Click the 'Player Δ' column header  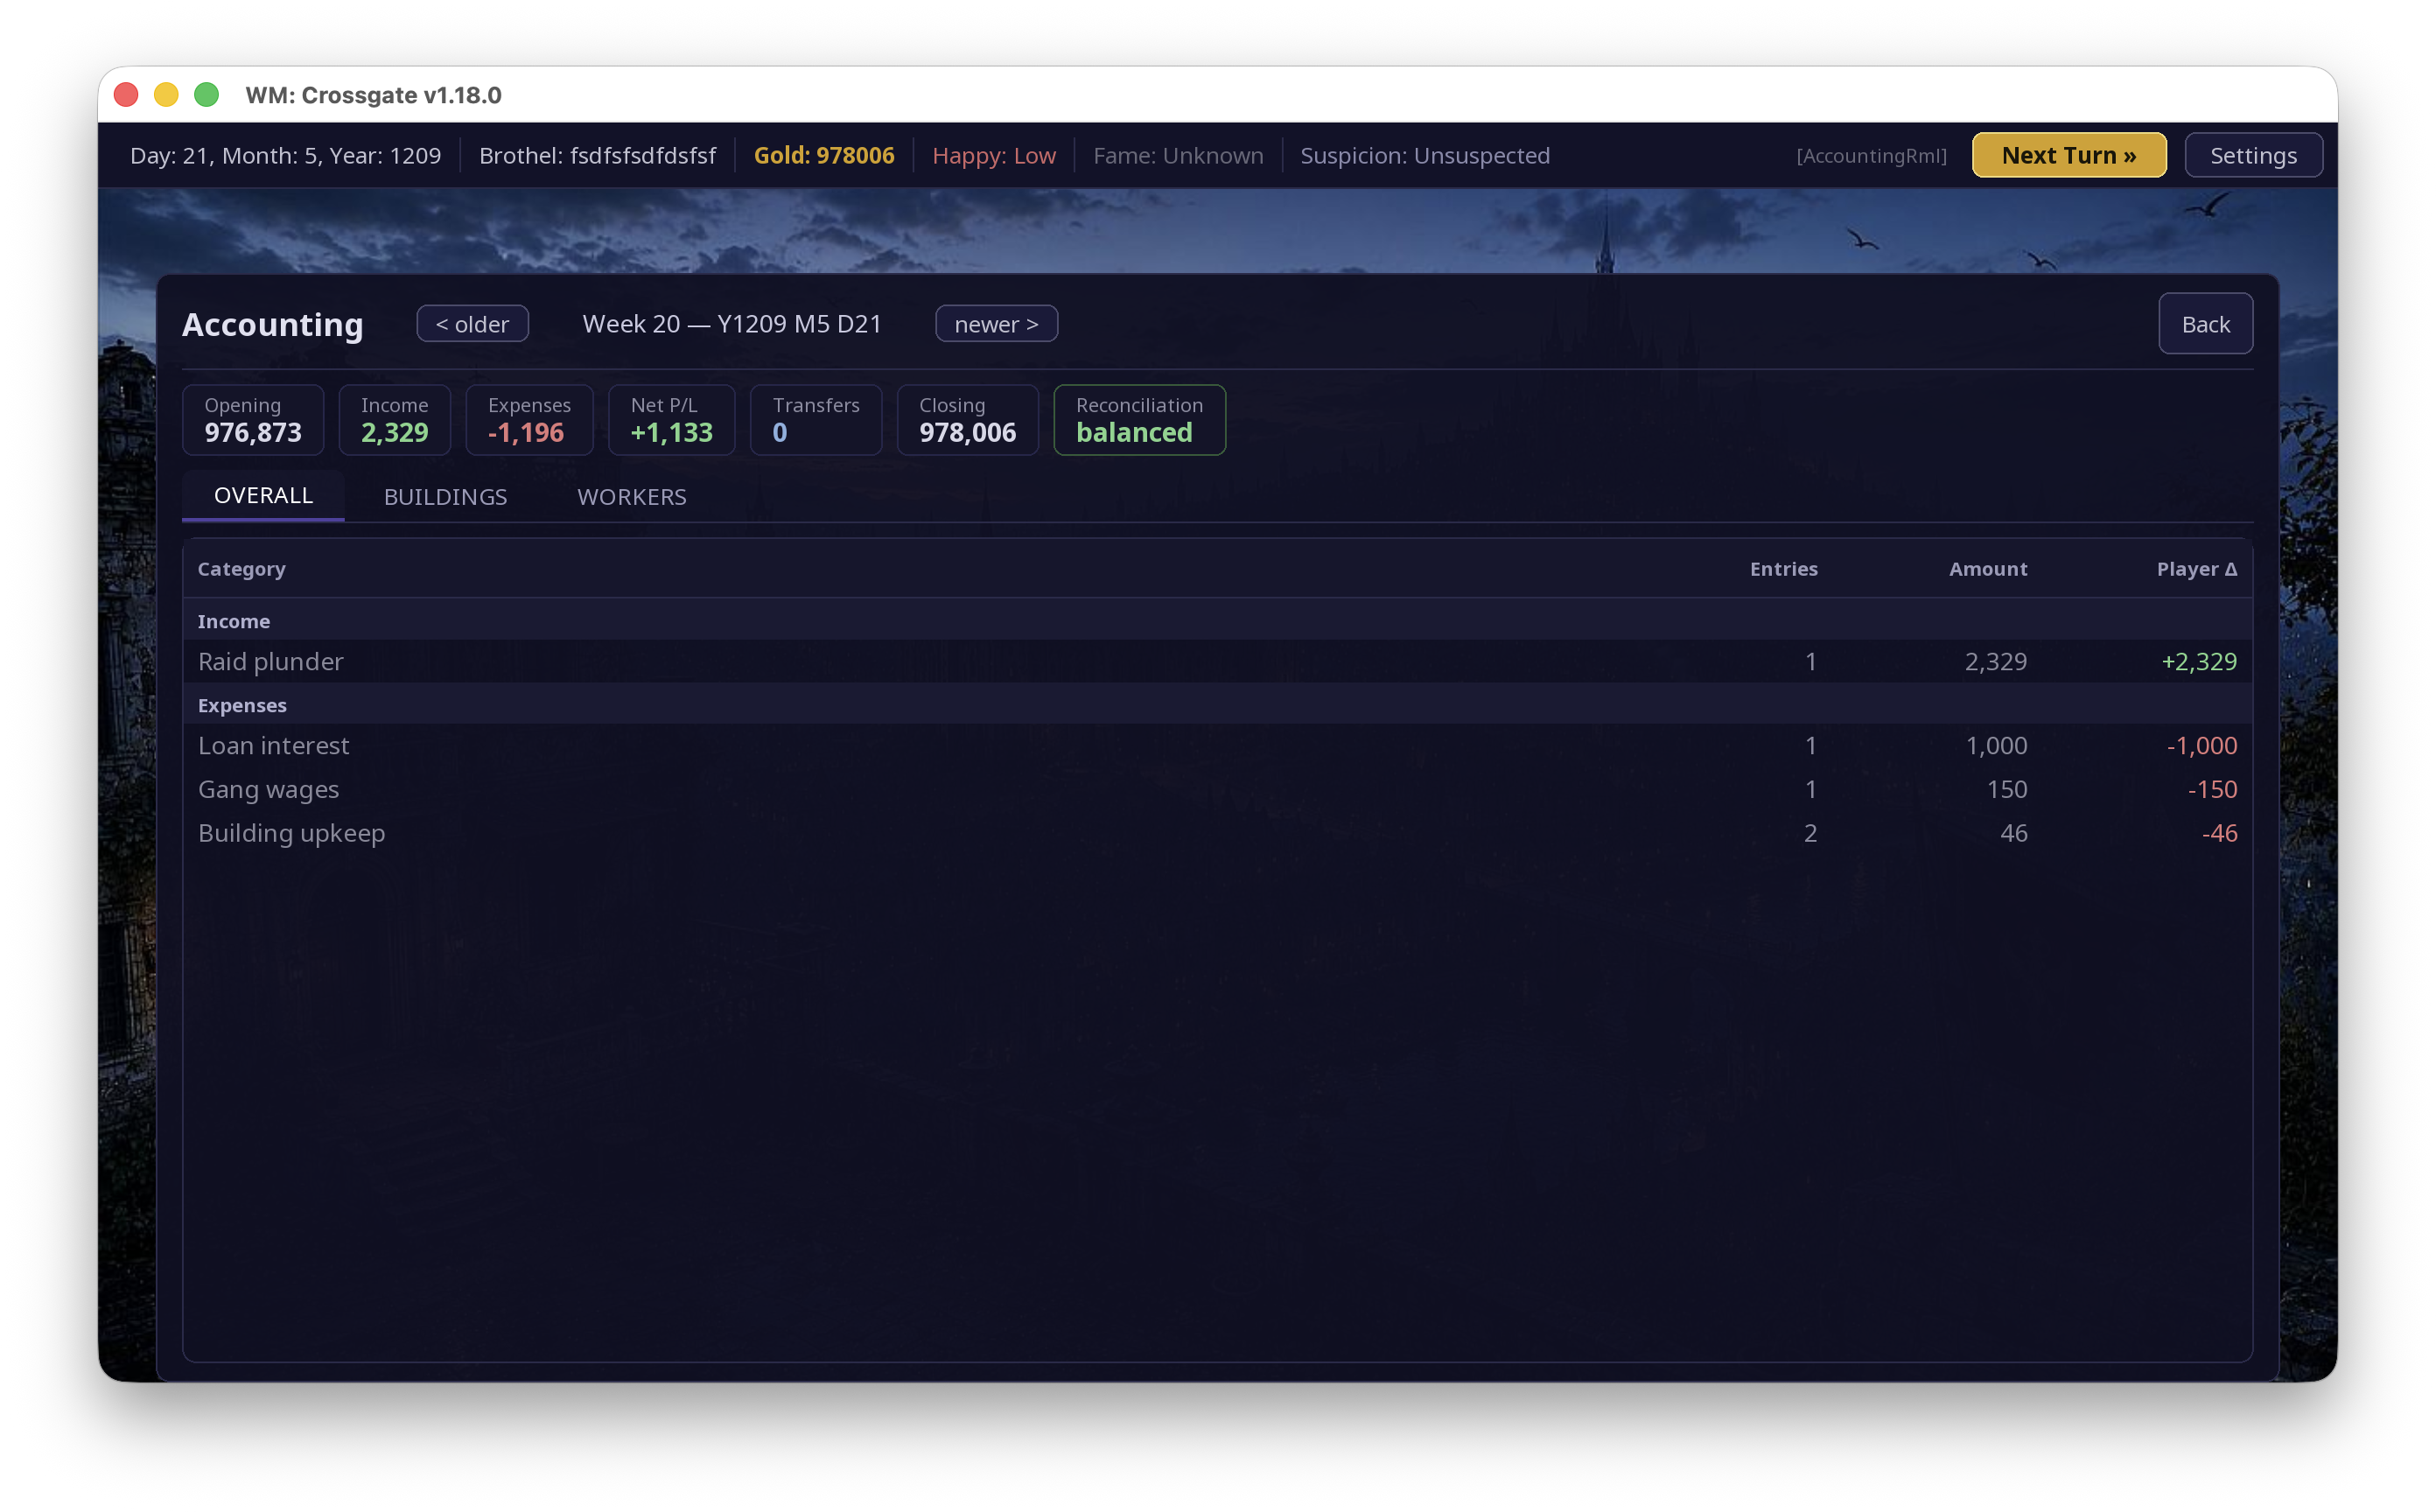click(x=2197, y=568)
